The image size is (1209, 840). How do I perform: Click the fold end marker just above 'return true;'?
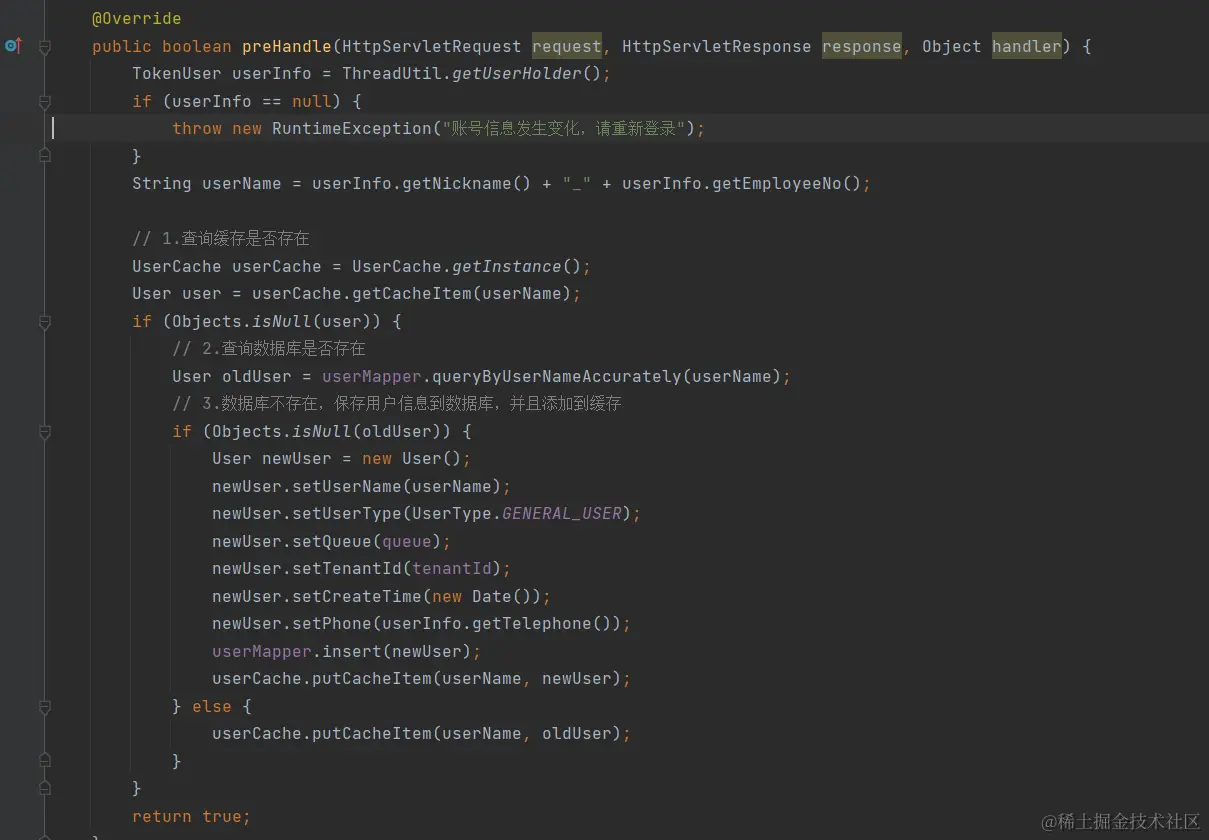[44, 789]
